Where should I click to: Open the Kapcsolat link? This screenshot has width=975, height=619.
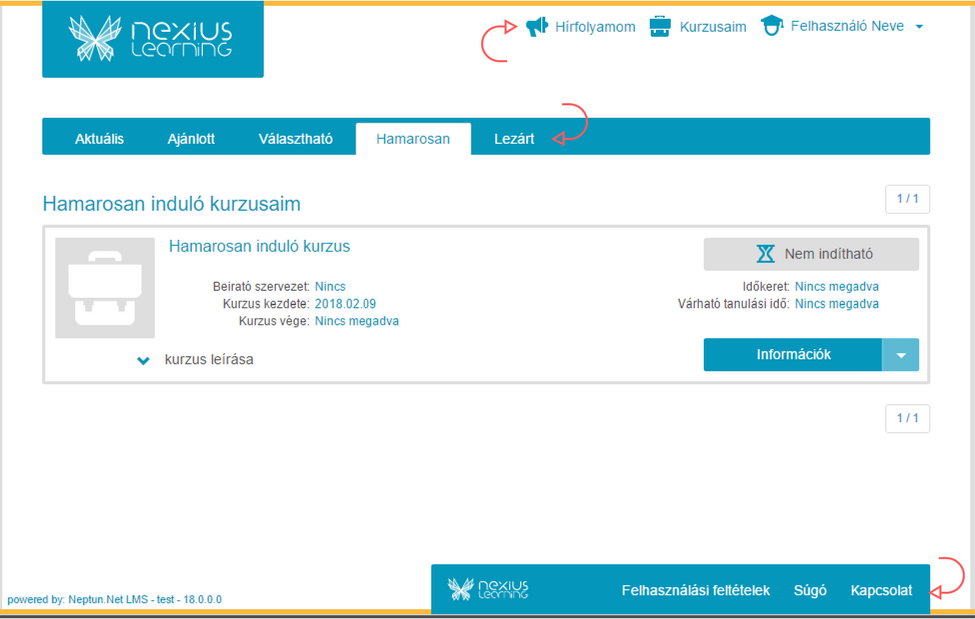tap(881, 590)
